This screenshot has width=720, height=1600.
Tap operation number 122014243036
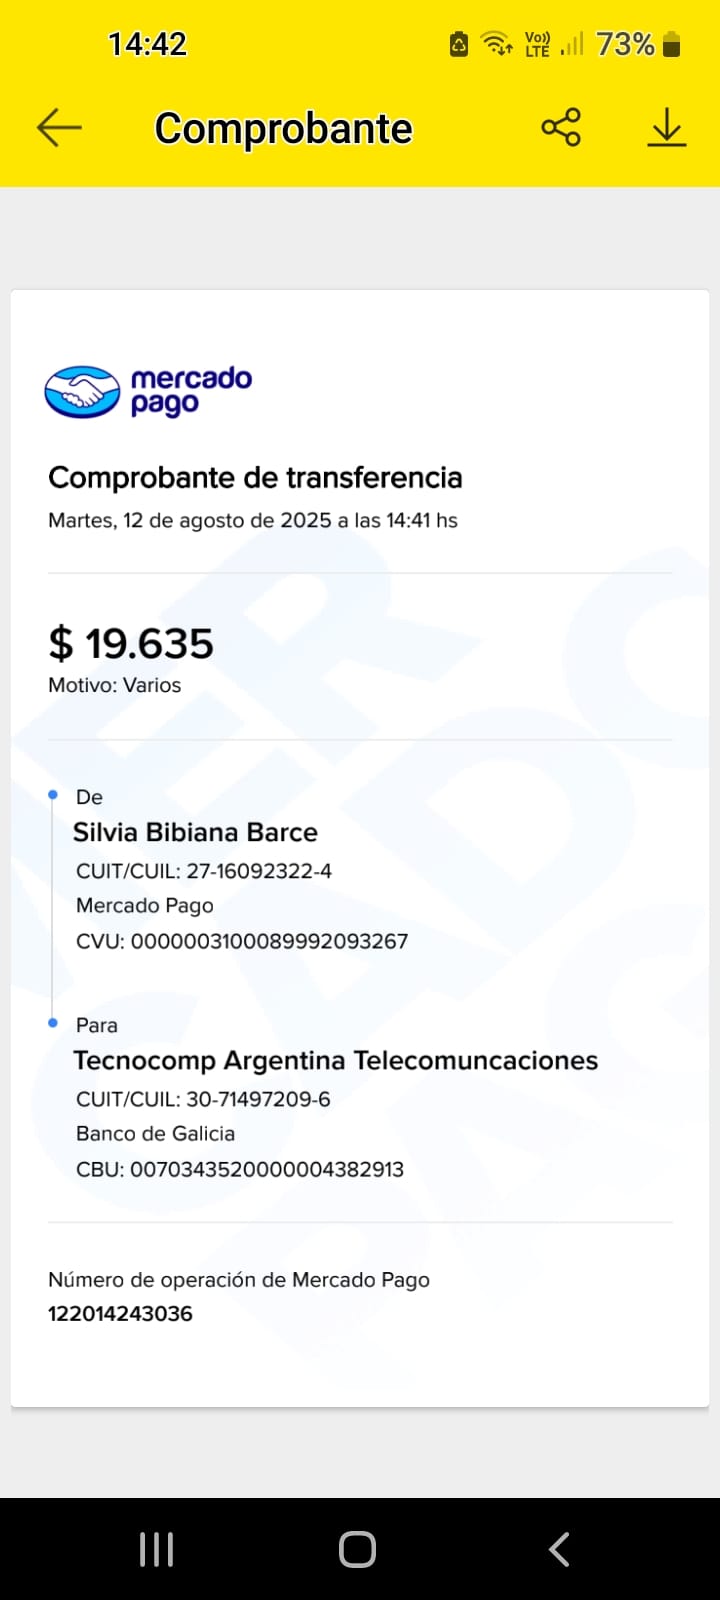click(x=120, y=1313)
